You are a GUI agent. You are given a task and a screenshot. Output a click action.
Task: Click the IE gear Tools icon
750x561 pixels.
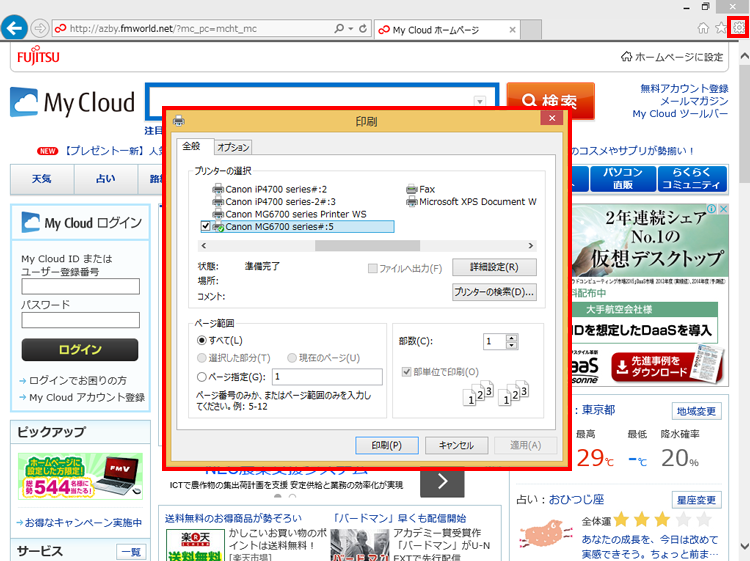pyautogui.click(x=739, y=30)
